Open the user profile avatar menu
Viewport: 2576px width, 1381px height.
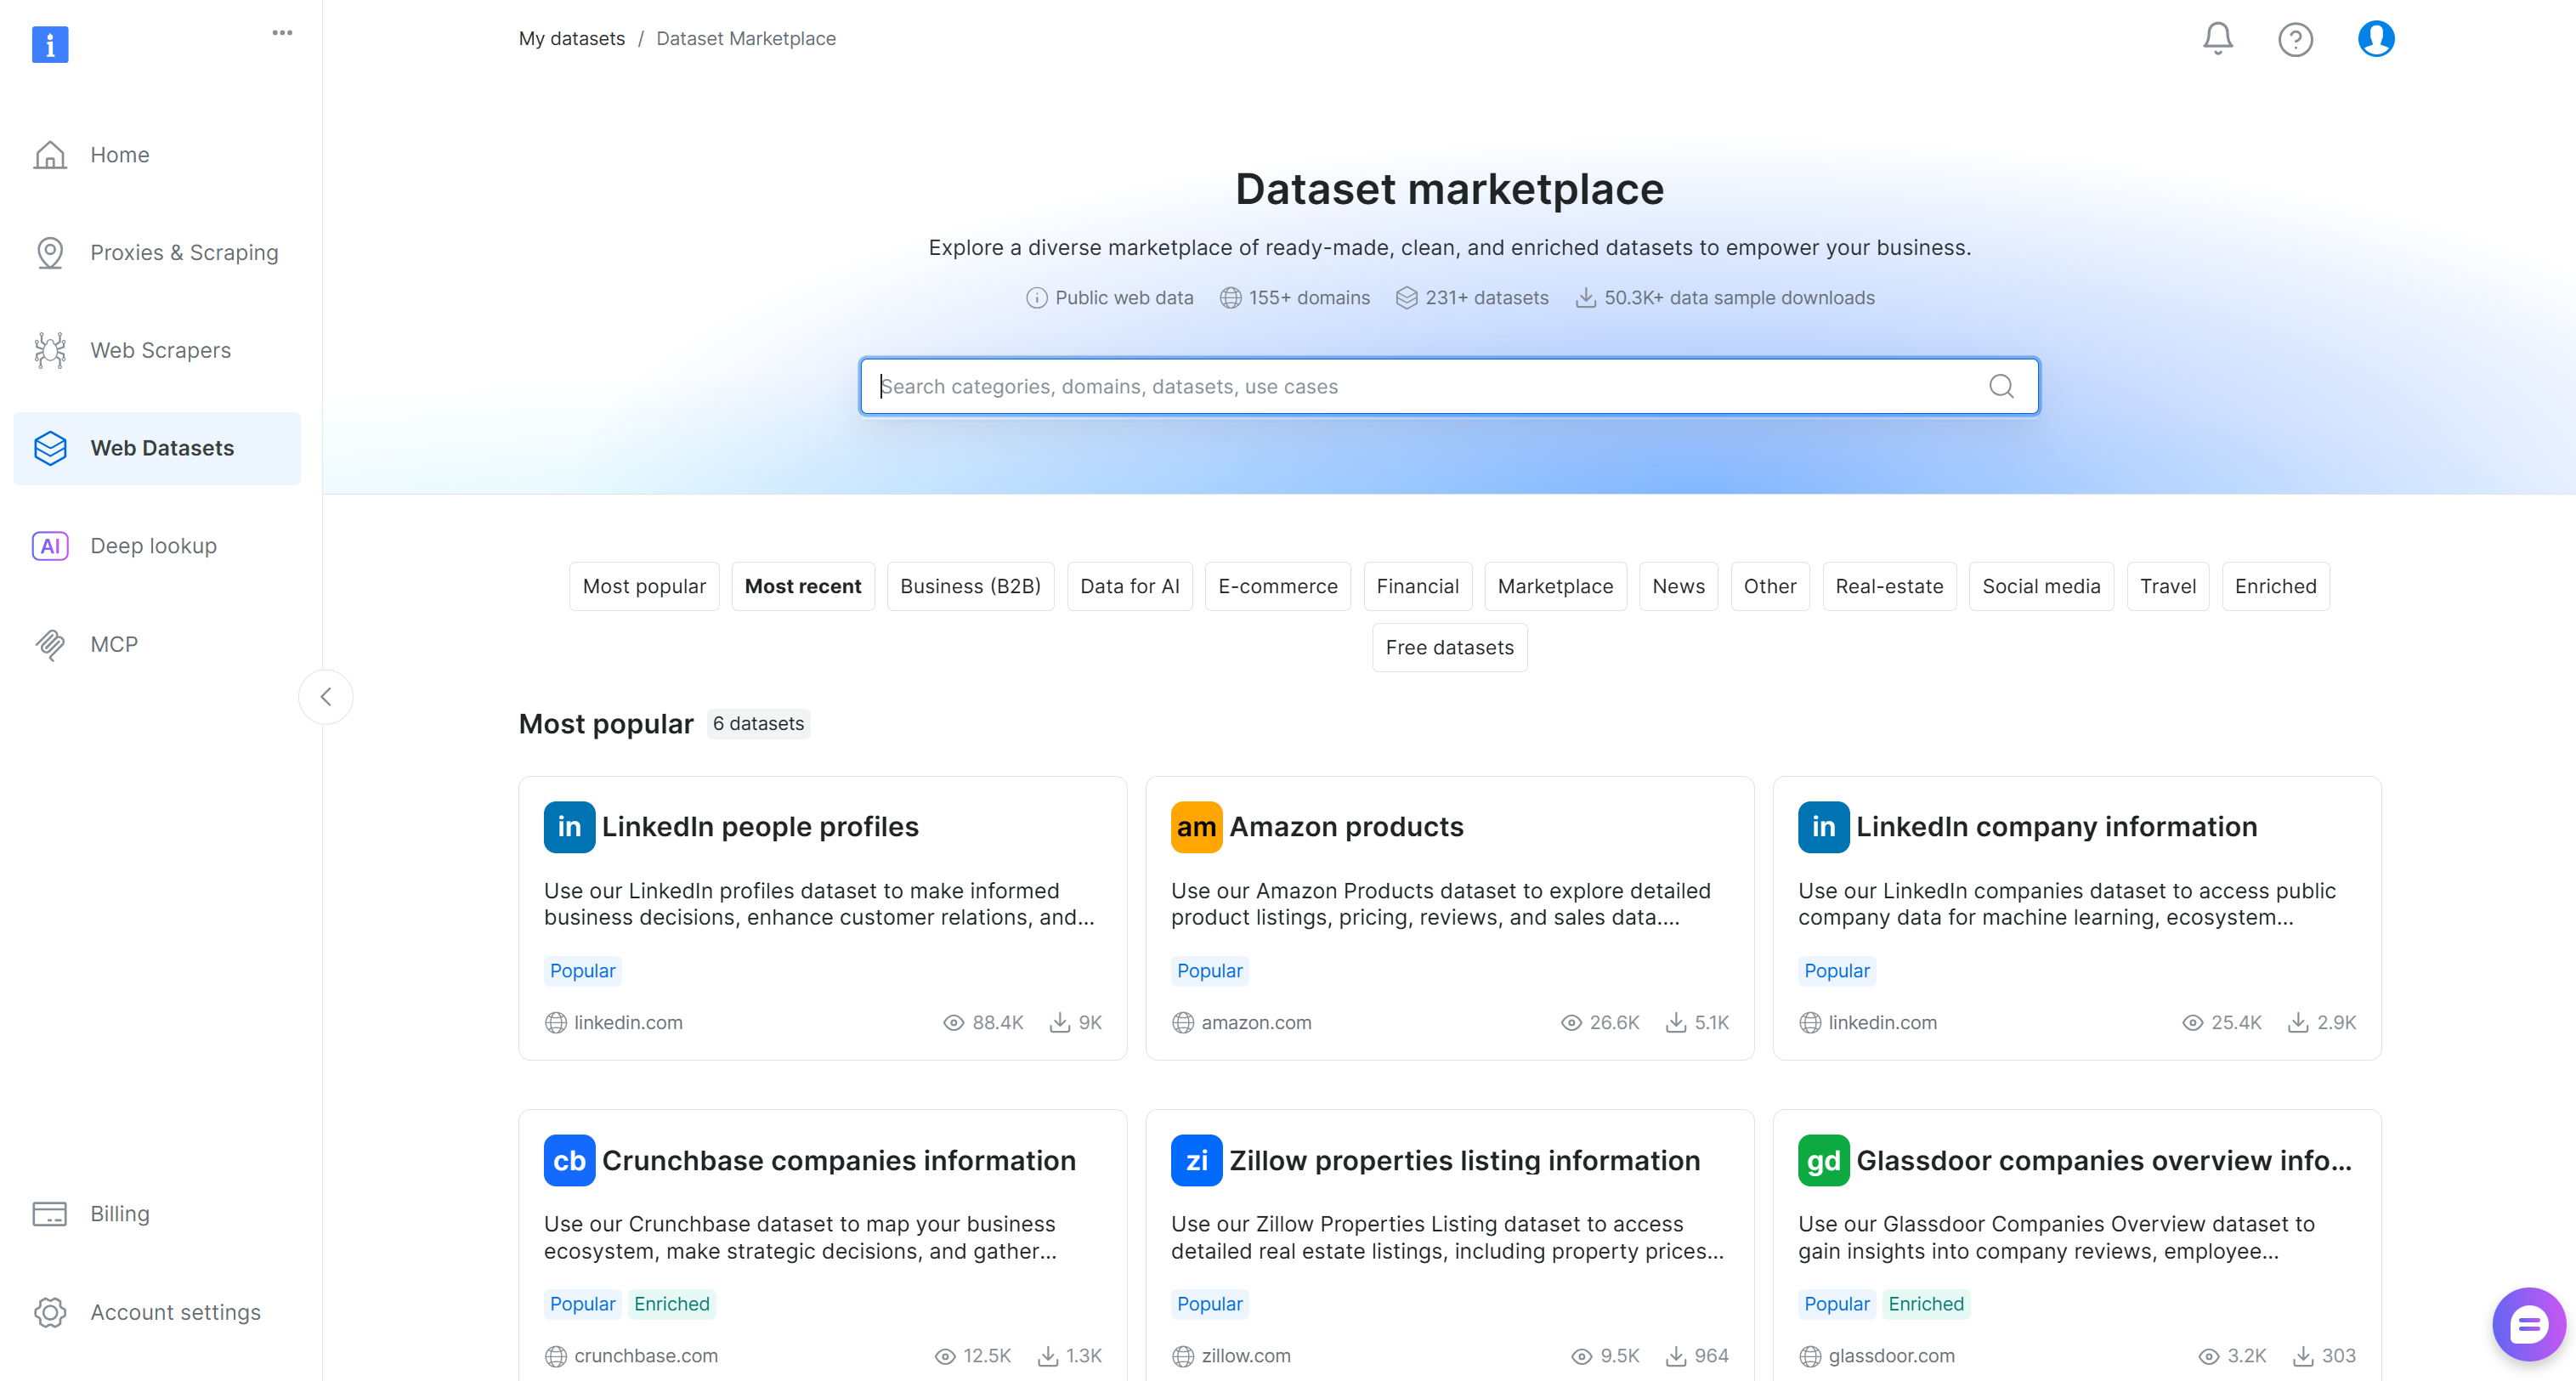(x=2376, y=38)
